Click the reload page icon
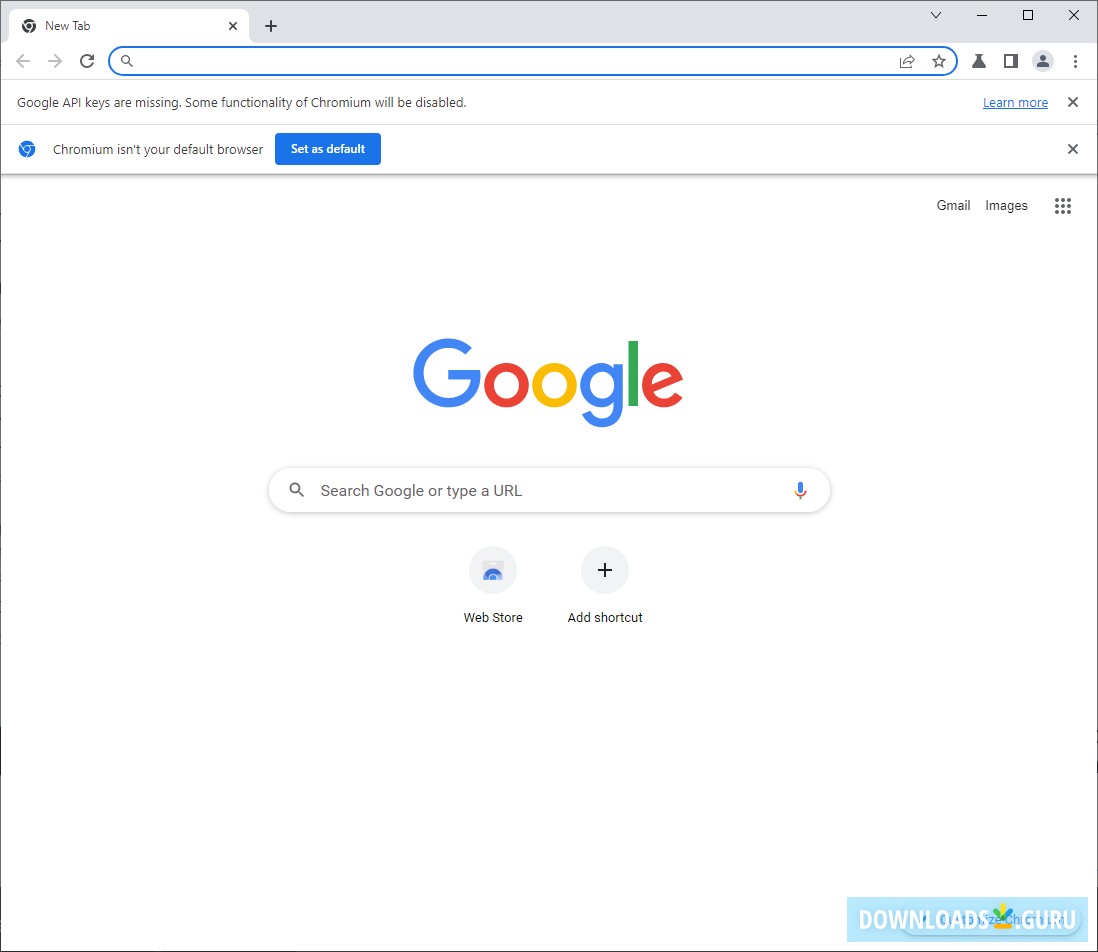 (87, 61)
